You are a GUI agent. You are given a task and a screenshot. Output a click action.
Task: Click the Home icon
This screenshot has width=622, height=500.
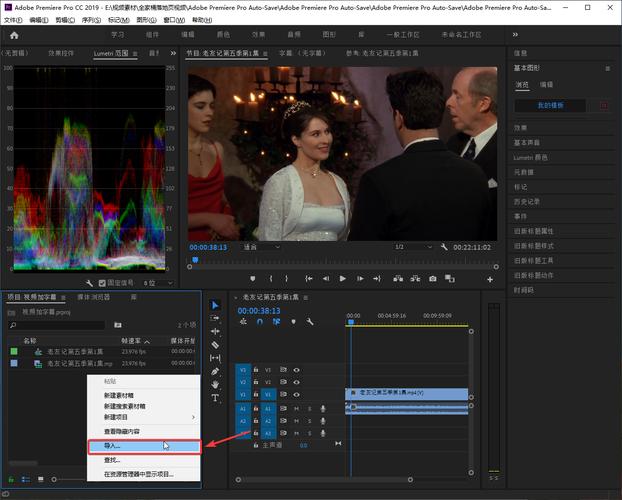click(x=14, y=35)
